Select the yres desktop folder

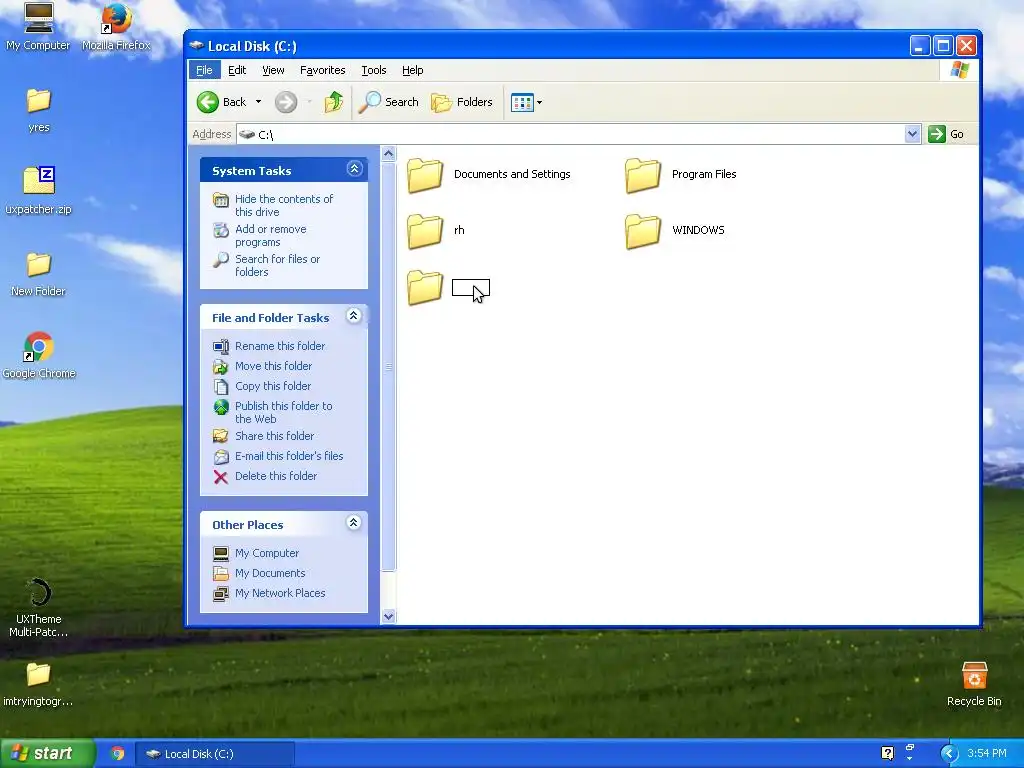pyautogui.click(x=39, y=110)
